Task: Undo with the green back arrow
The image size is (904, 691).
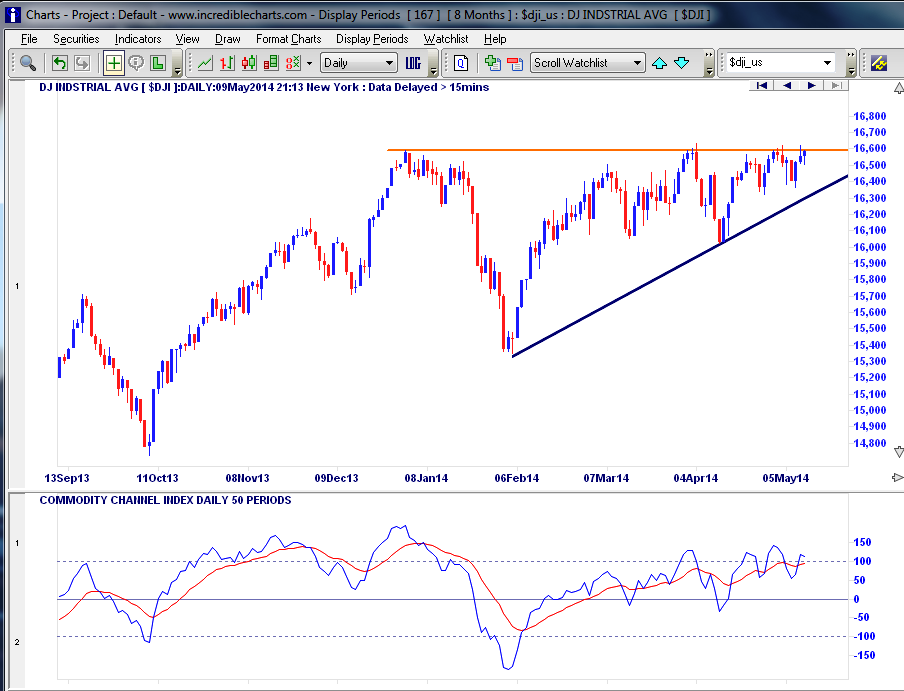Action: coord(59,63)
